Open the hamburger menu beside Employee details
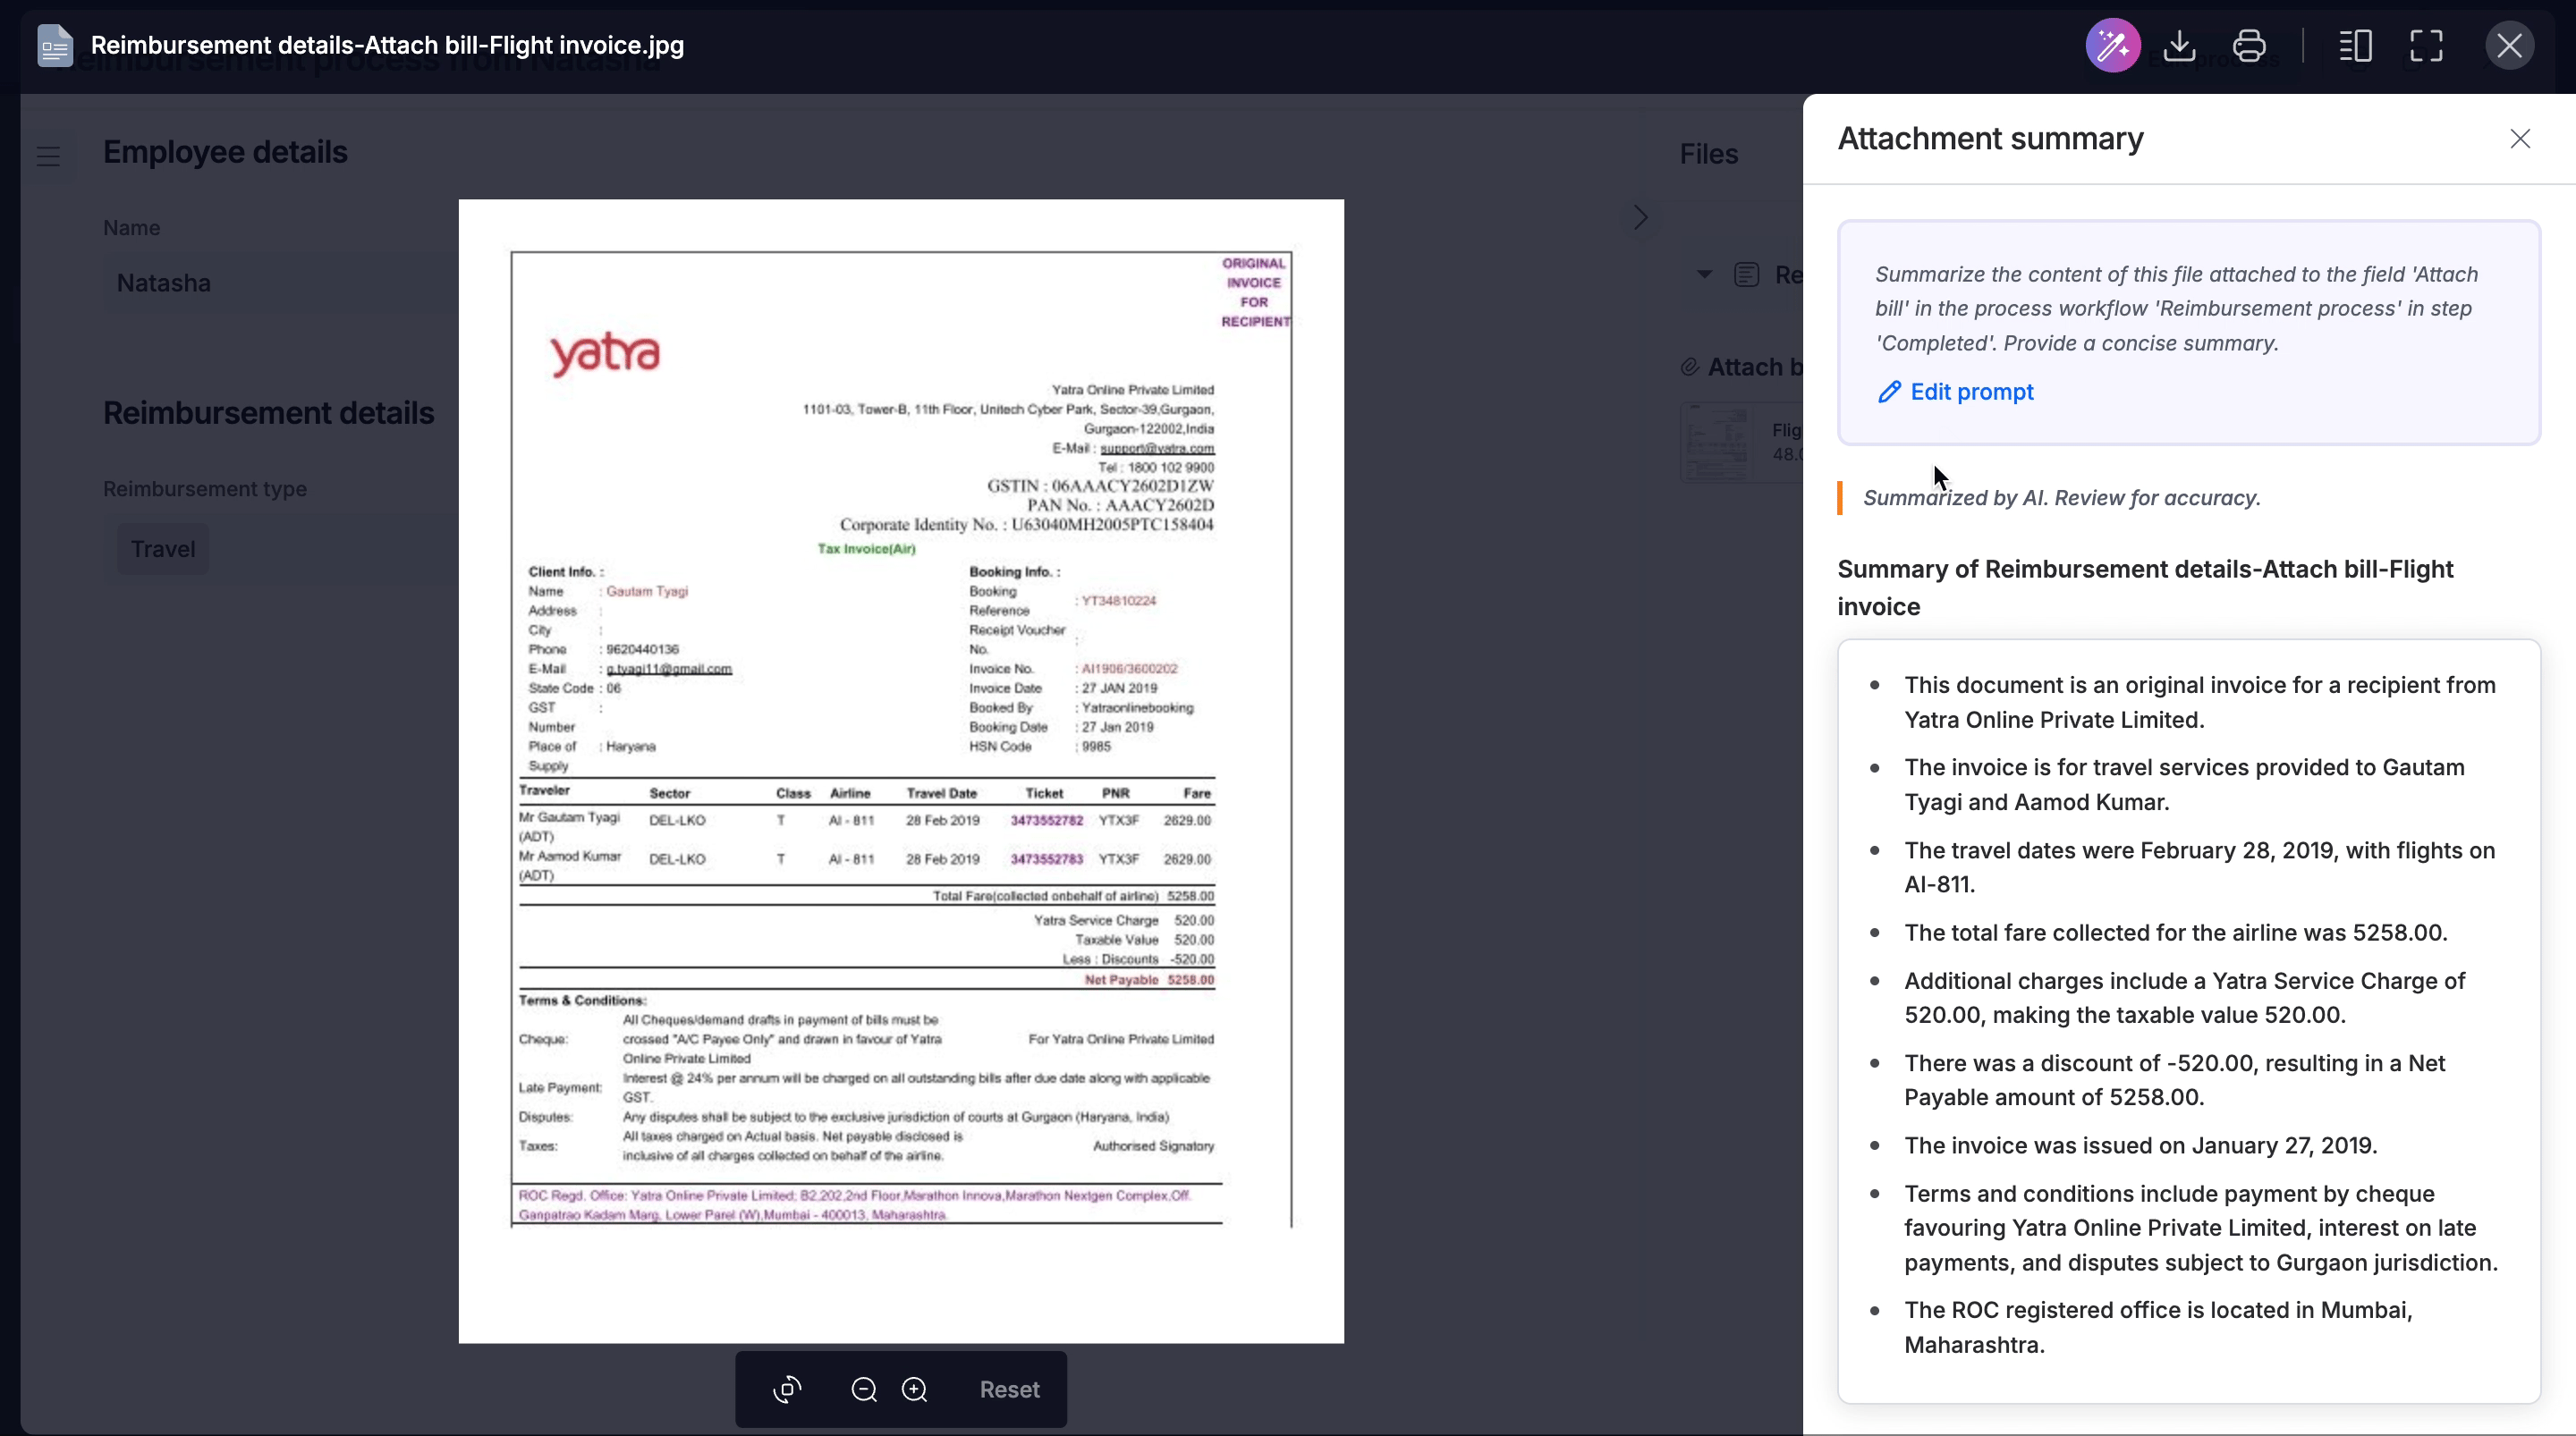Screen dimensions: 2576x1436 tap(48, 156)
